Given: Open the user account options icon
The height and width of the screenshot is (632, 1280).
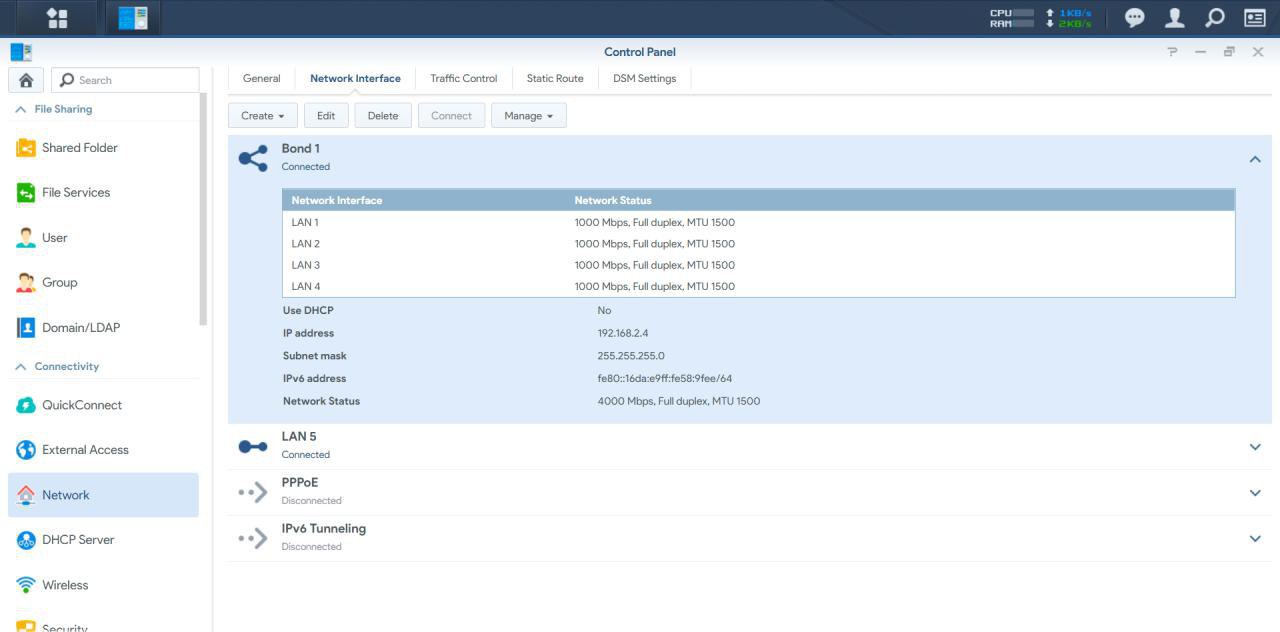Looking at the screenshot, I should pos(1175,18).
